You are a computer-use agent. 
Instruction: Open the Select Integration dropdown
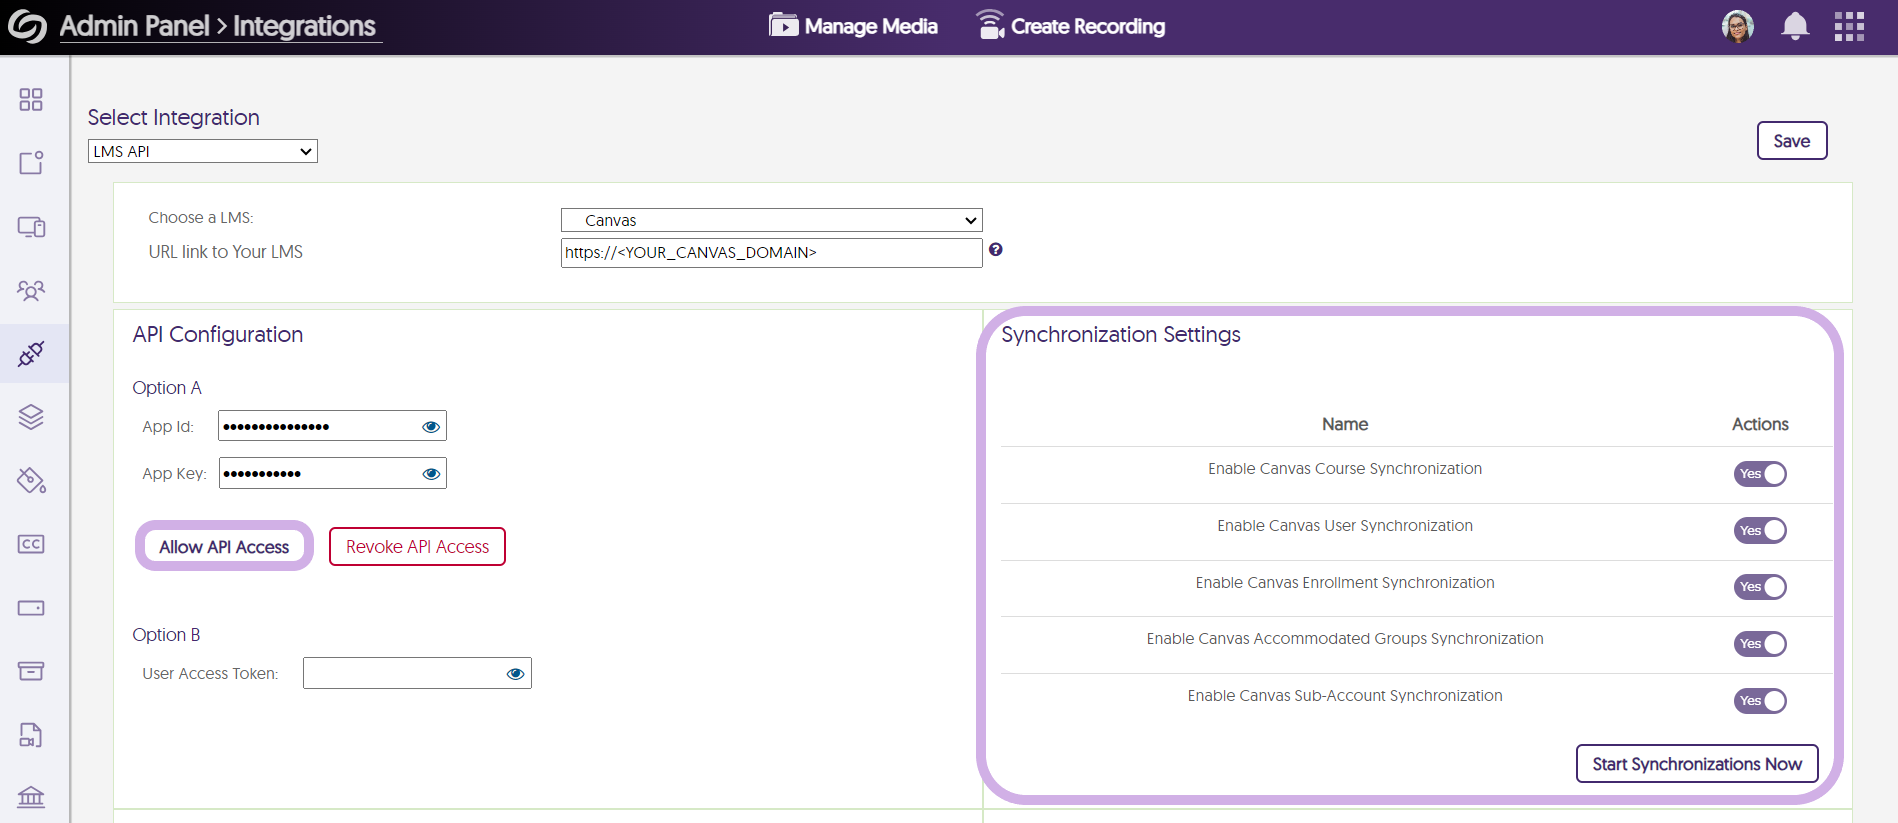[203, 151]
